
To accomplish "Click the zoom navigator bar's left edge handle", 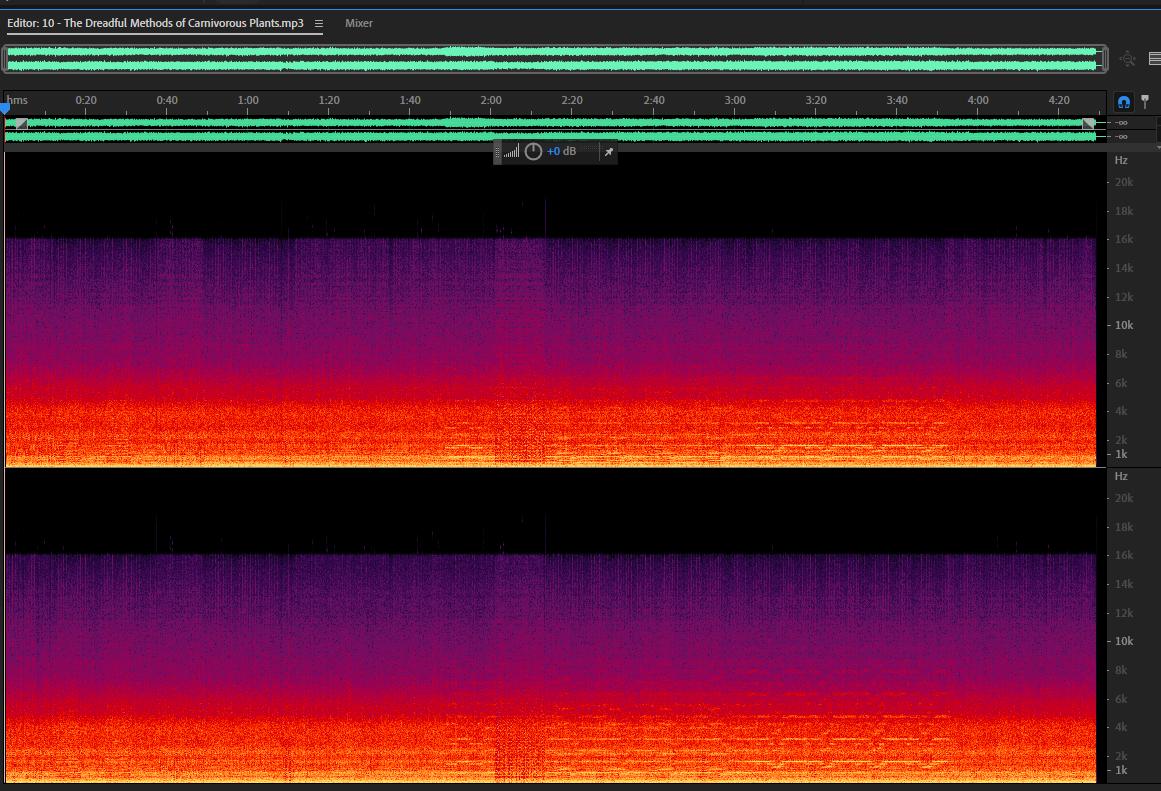I will [4, 59].
